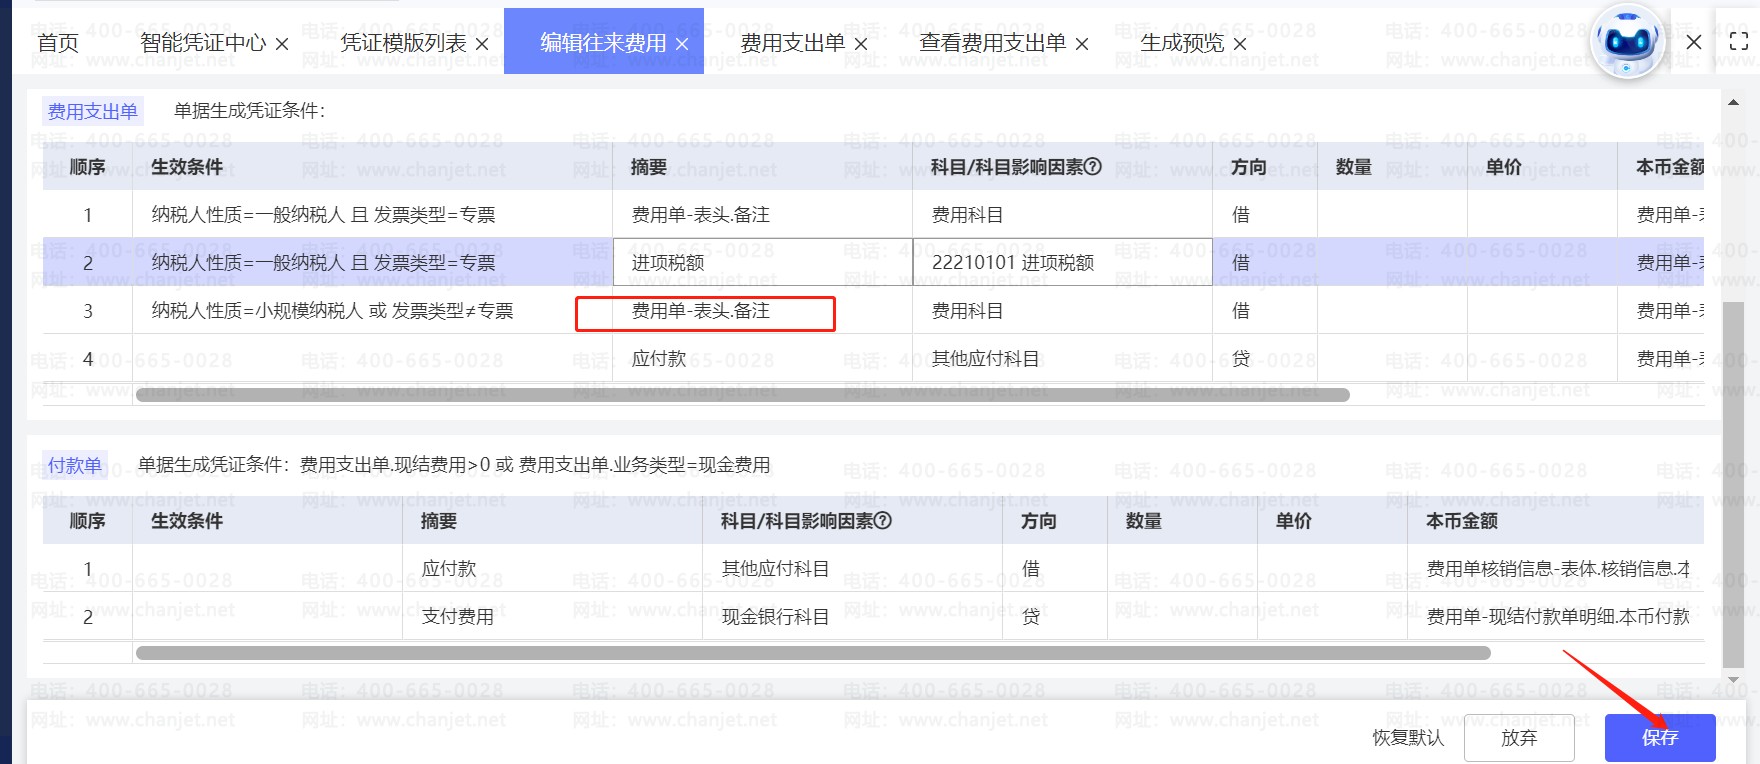Open the robot assistant icon

pos(1627,42)
